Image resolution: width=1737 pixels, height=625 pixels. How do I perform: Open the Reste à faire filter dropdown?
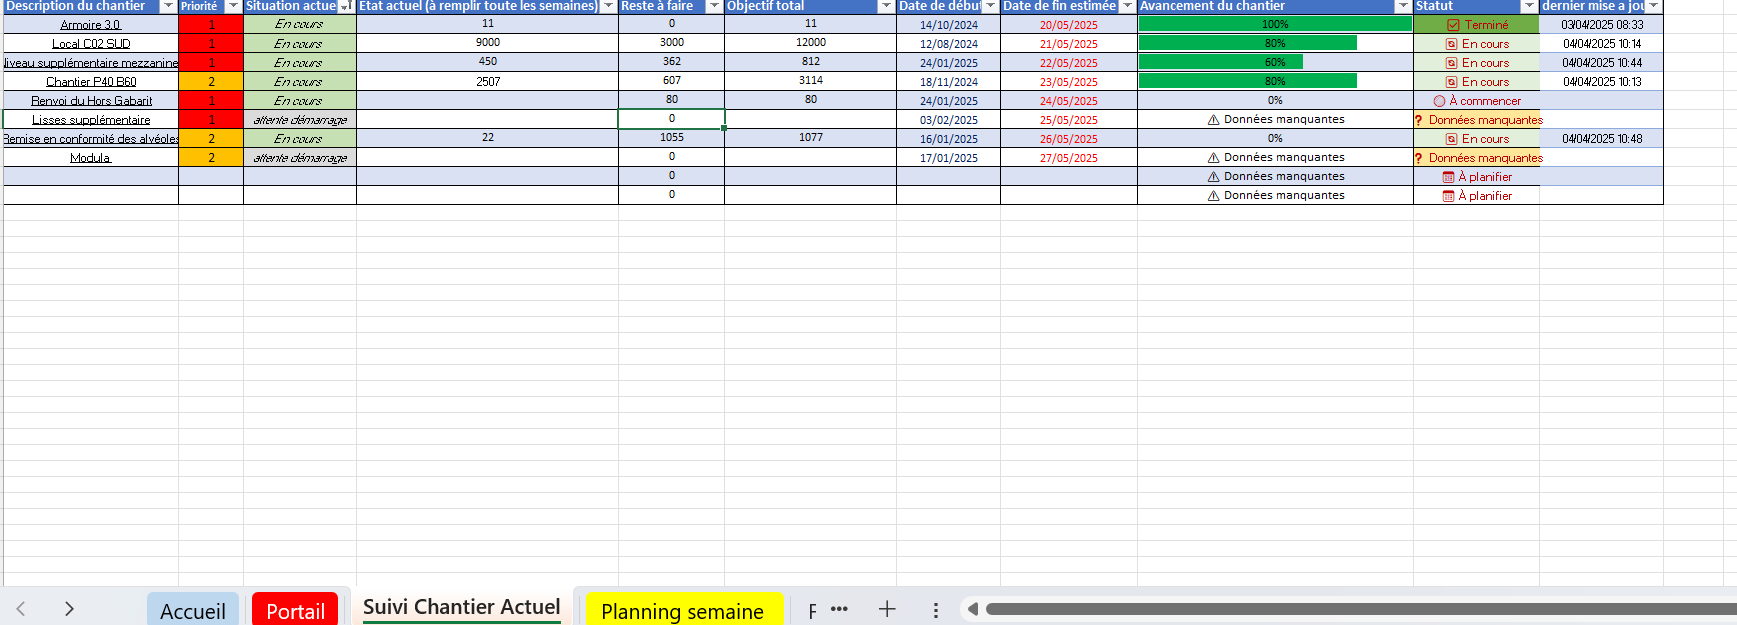[x=713, y=6]
